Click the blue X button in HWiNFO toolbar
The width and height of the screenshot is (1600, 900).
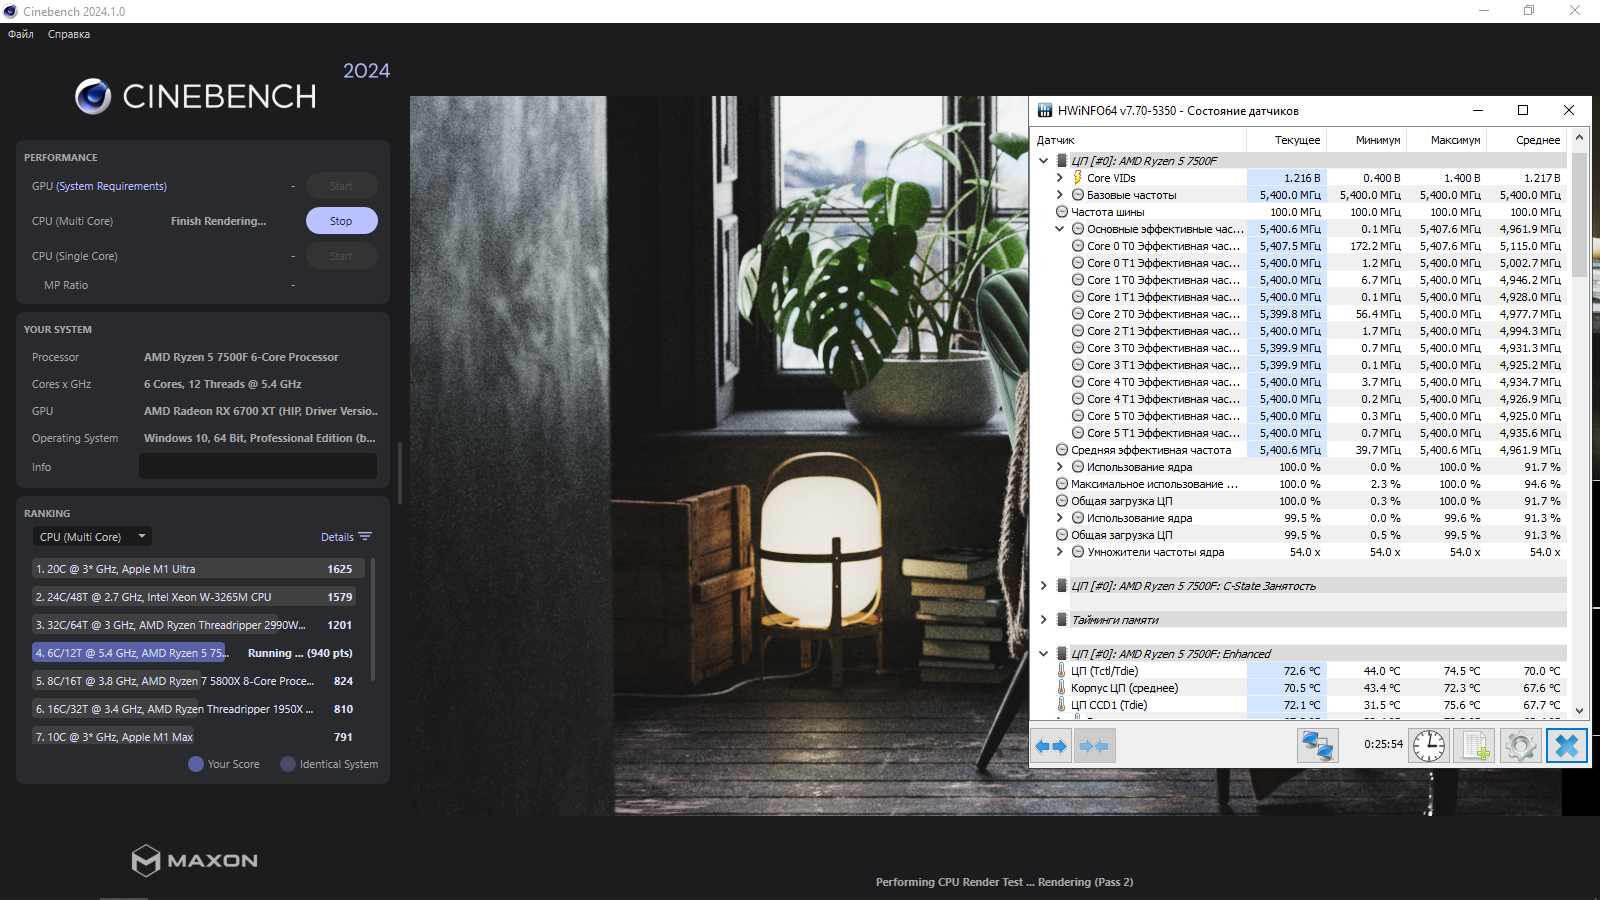pyautogui.click(x=1567, y=746)
